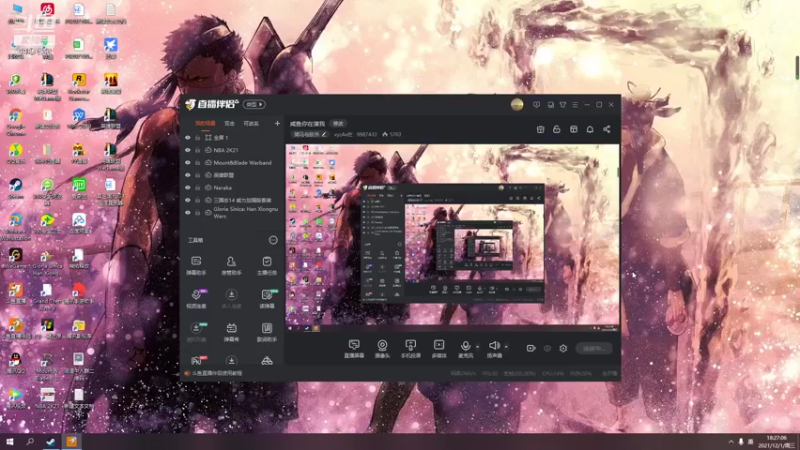Open the danmaku show (弹幕秀) tool
Screen dimensions: 800x450
point(231,332)
